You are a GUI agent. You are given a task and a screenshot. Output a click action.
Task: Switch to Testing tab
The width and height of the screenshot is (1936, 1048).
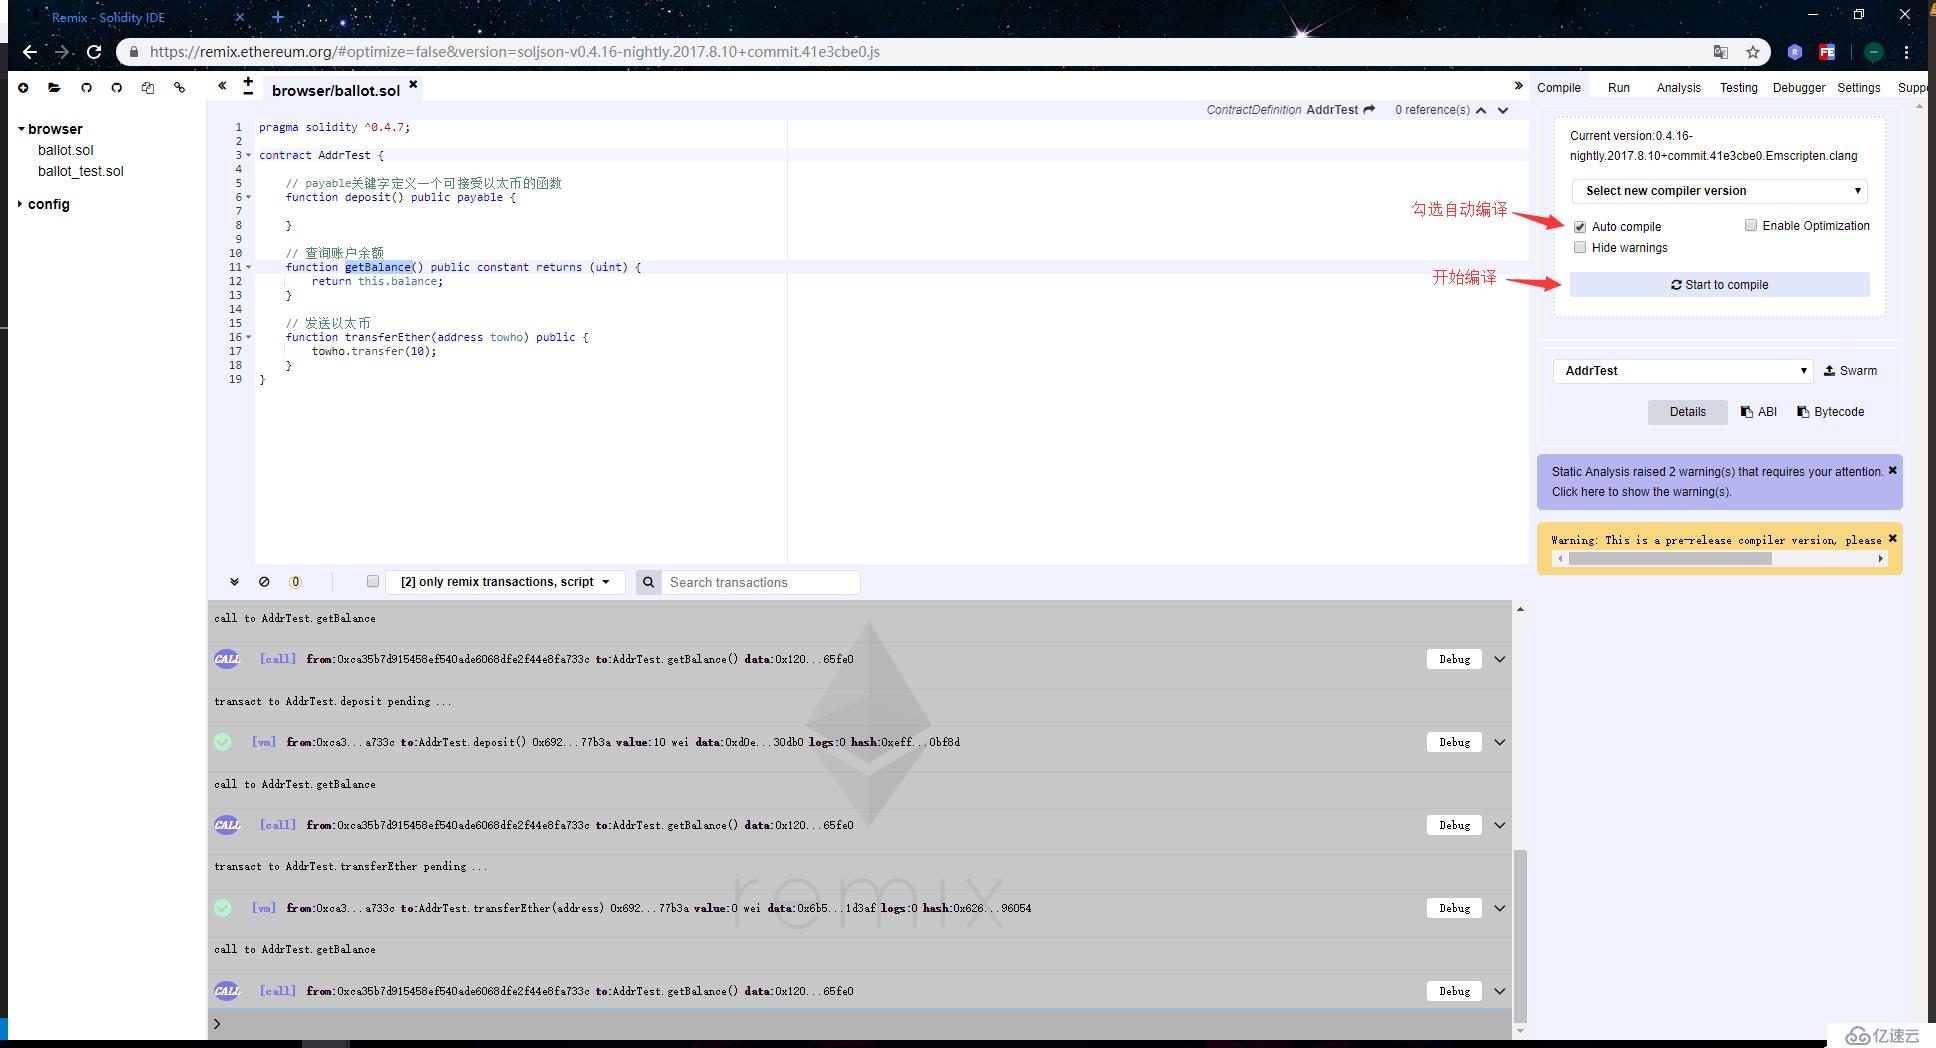pyautogui.click(x=1739, y=88)
